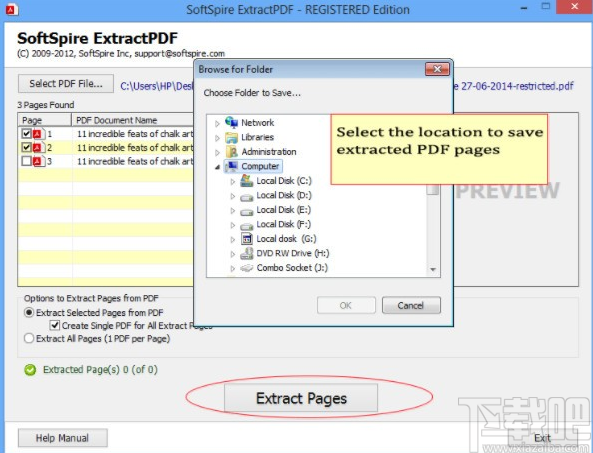The height and width of the screenshot is (453, 593).
Task: Open the Help Manual
Action: 62,438
